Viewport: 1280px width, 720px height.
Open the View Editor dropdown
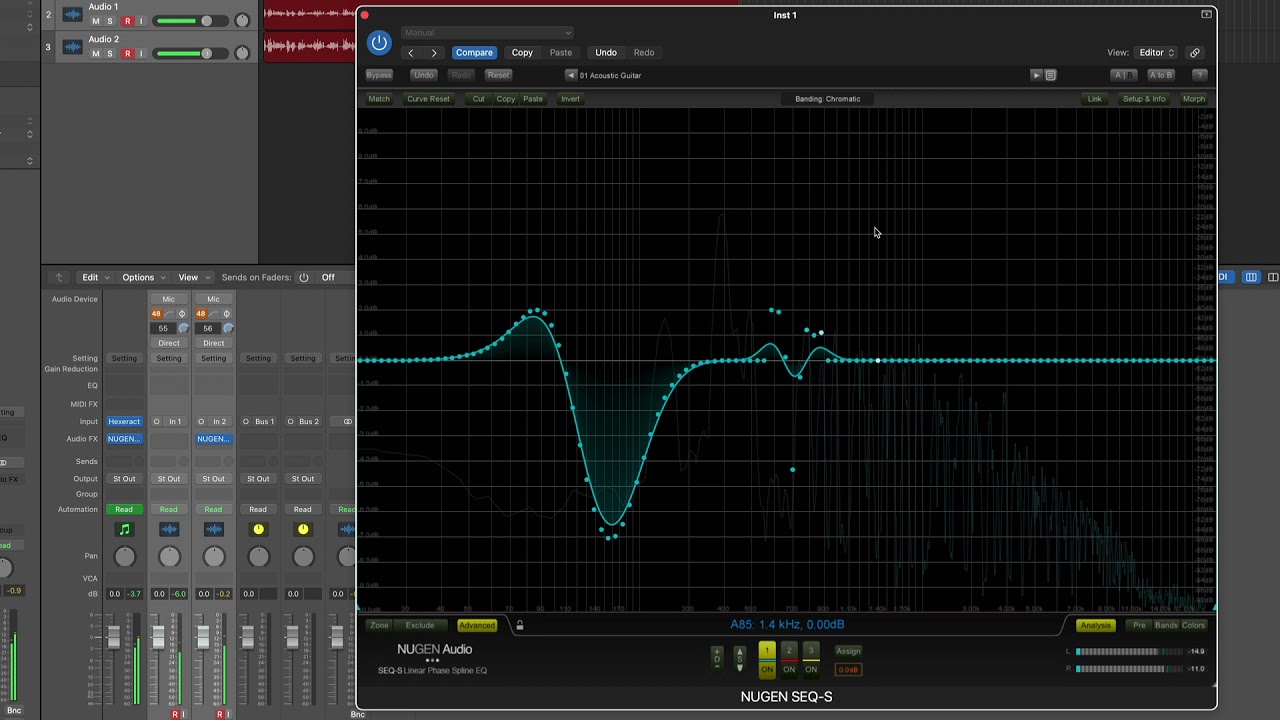(x=1157, y=53)
